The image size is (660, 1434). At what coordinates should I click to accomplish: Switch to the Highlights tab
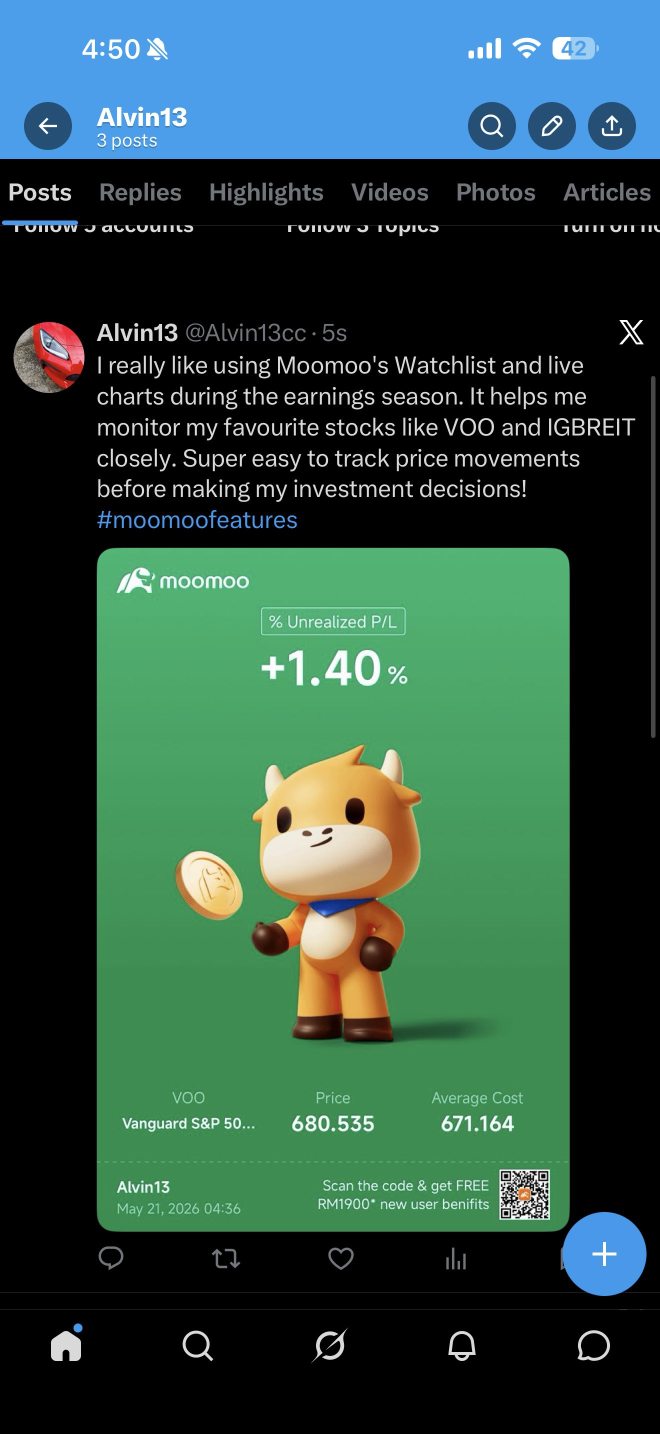point(266,192)
